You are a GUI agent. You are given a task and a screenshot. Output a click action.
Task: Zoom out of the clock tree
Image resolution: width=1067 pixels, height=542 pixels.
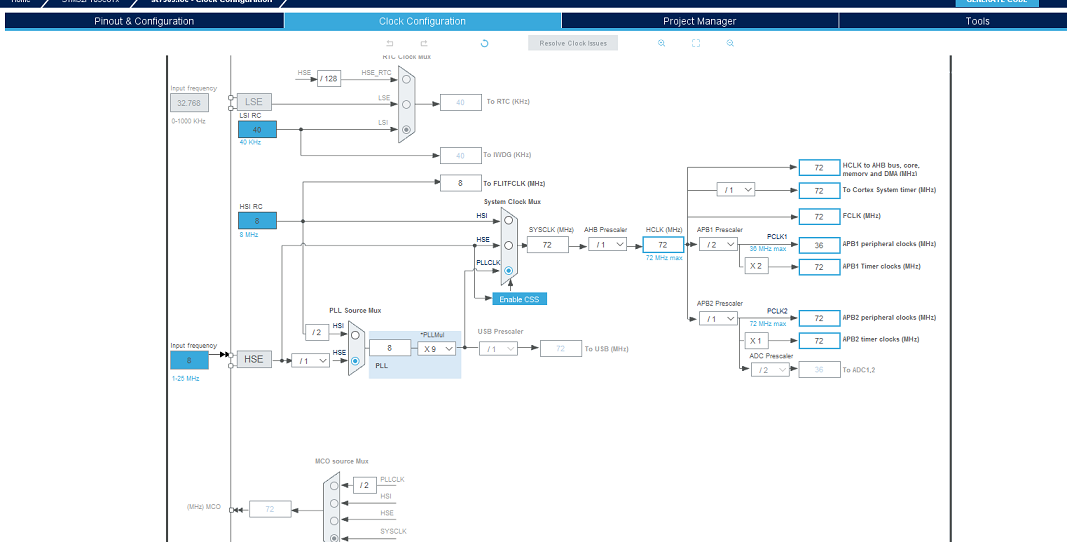(730, 43)
